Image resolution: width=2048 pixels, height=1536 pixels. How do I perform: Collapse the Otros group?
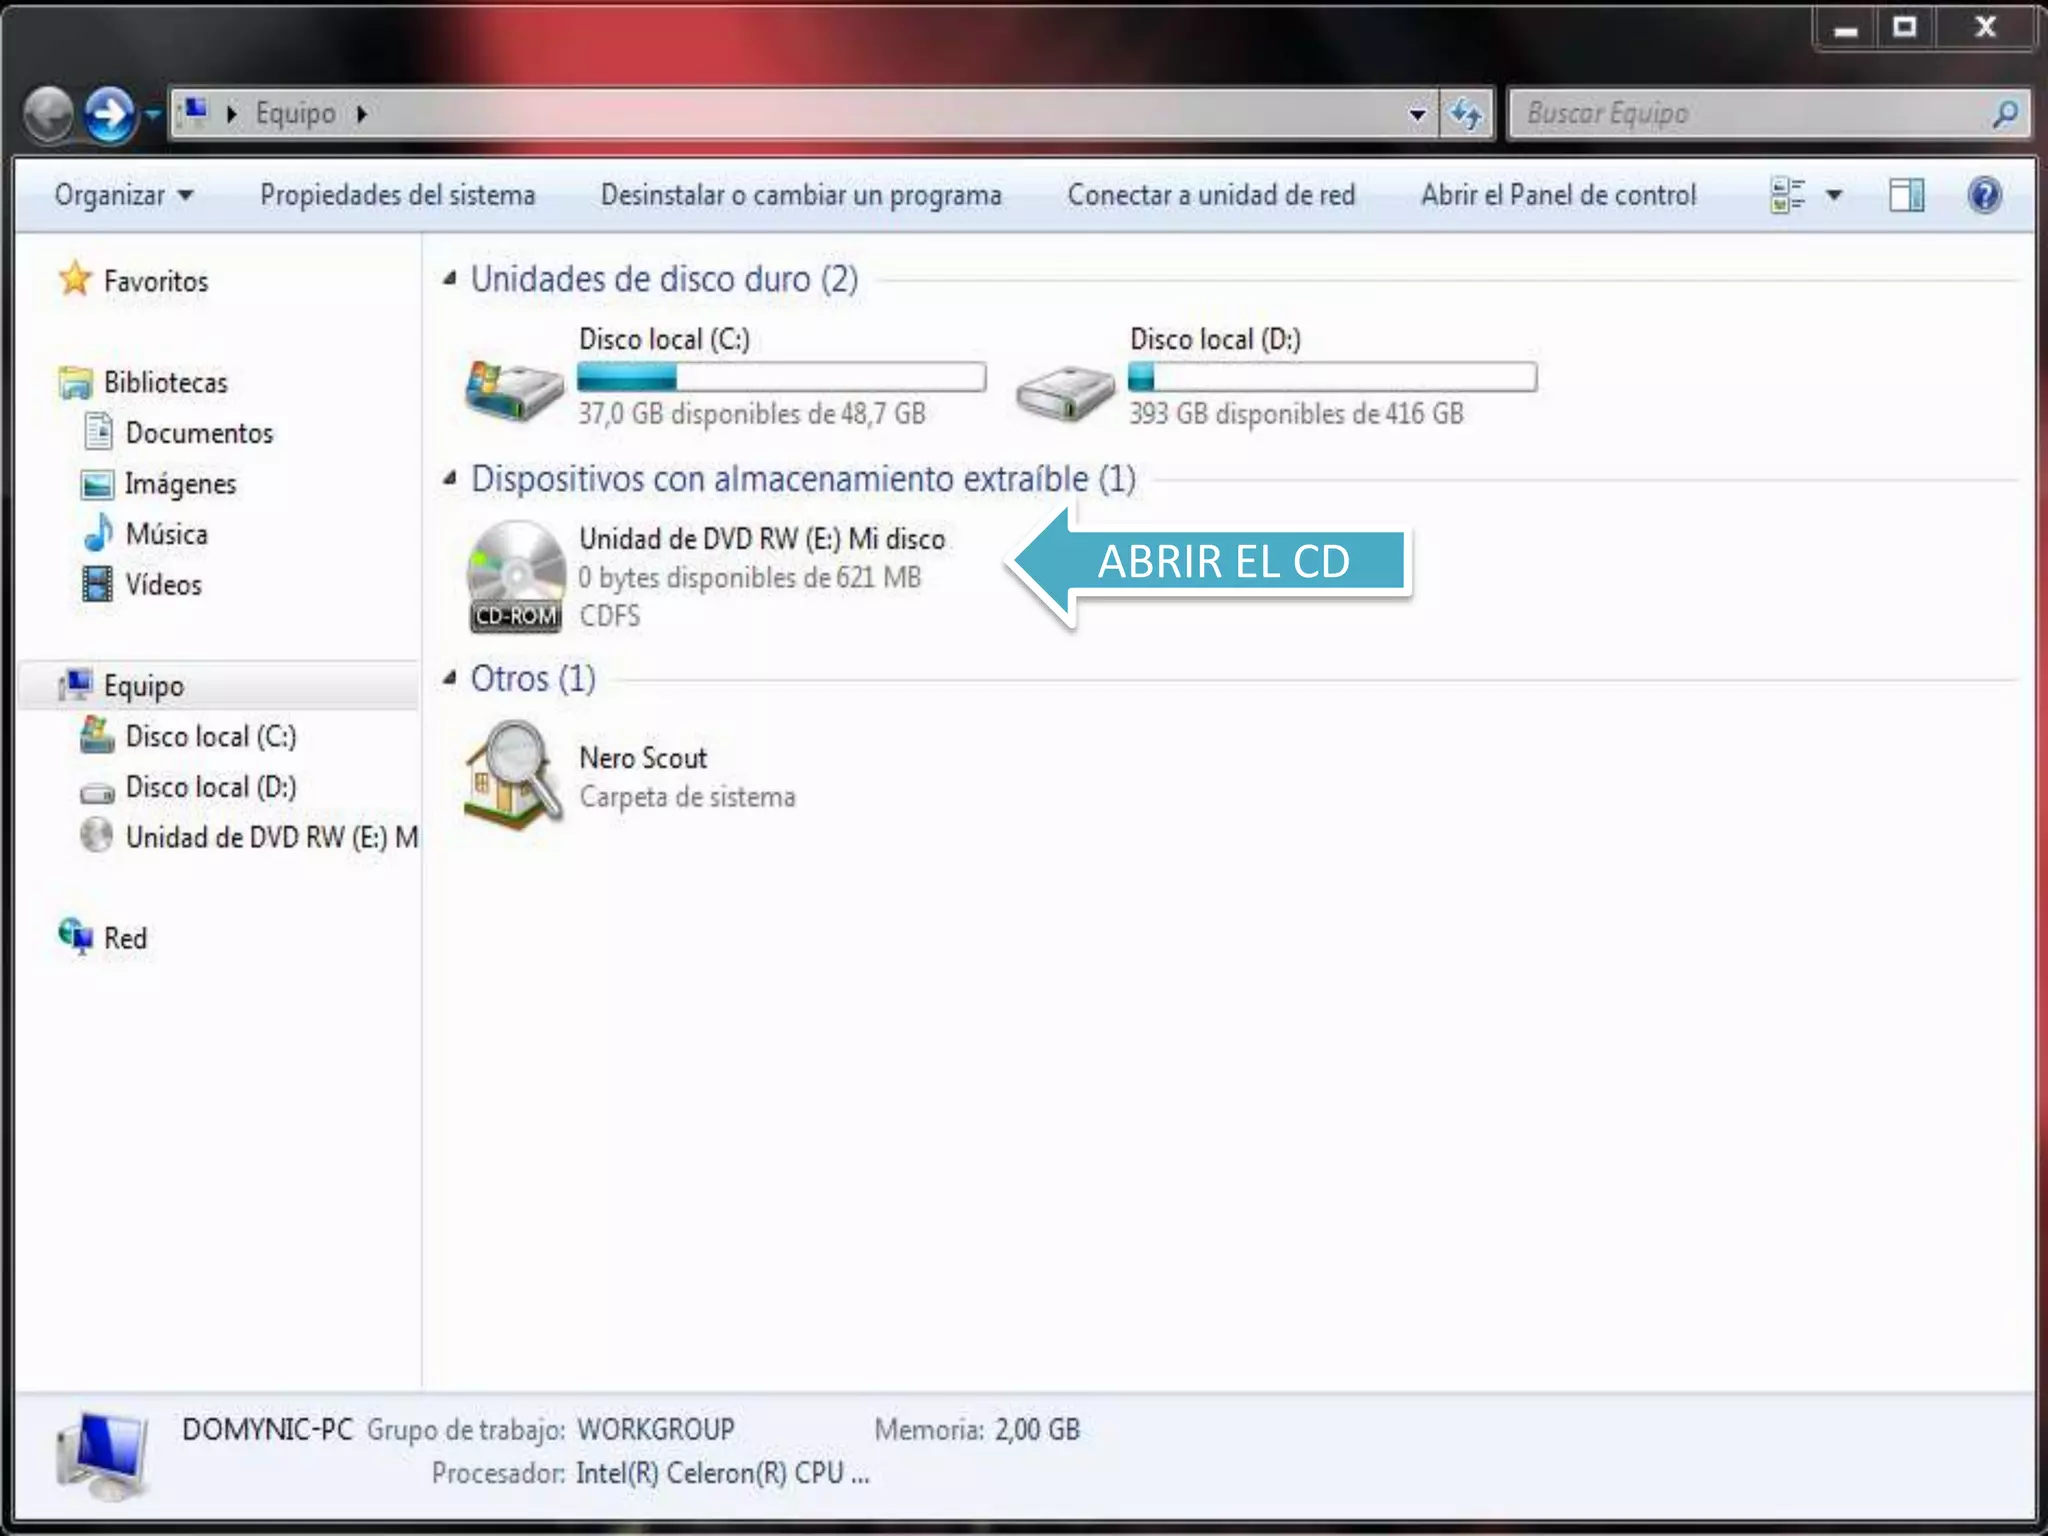click(450, 679)
